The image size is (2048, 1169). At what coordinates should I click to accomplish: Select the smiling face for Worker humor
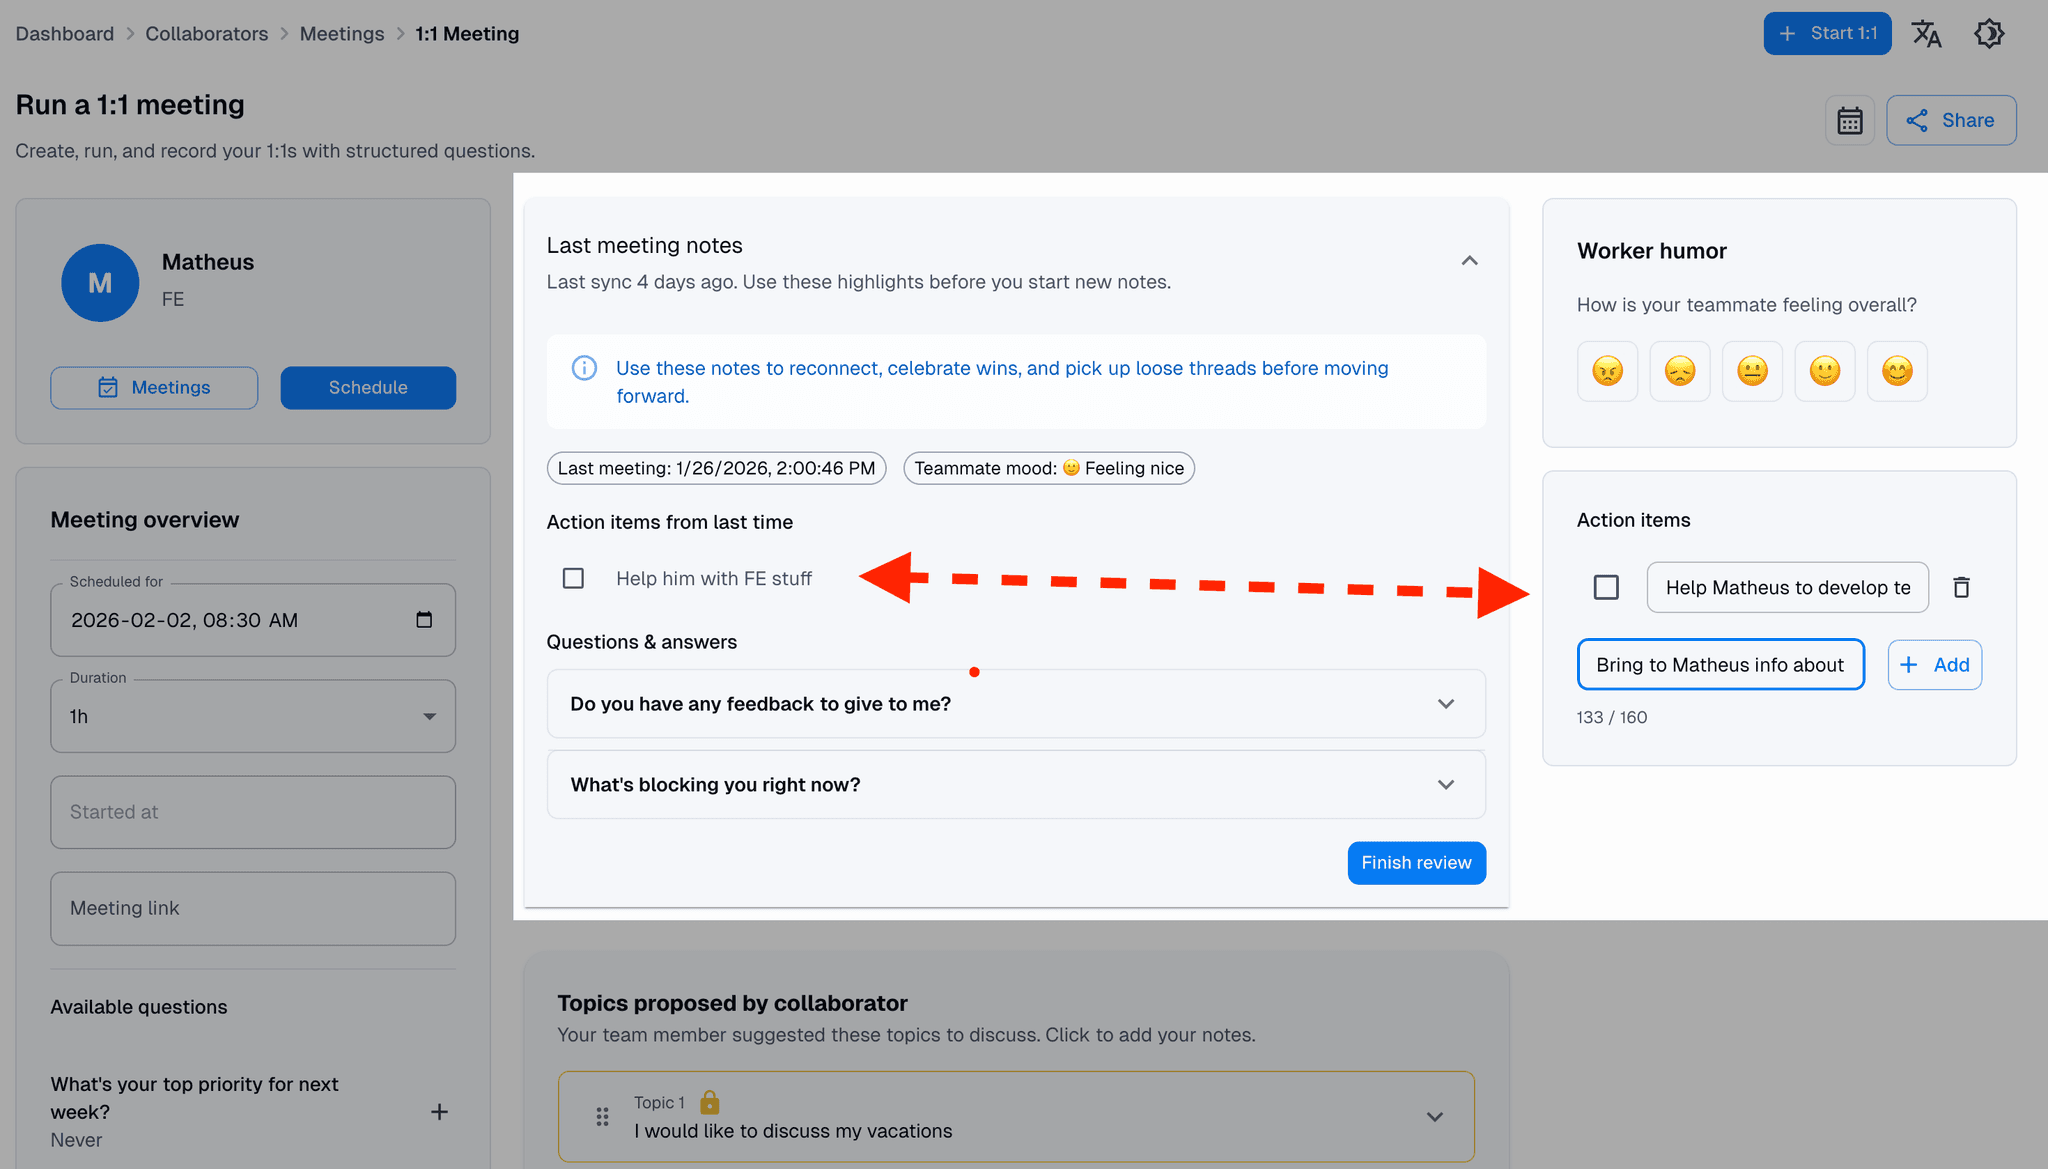click(x=1824, y=370)
